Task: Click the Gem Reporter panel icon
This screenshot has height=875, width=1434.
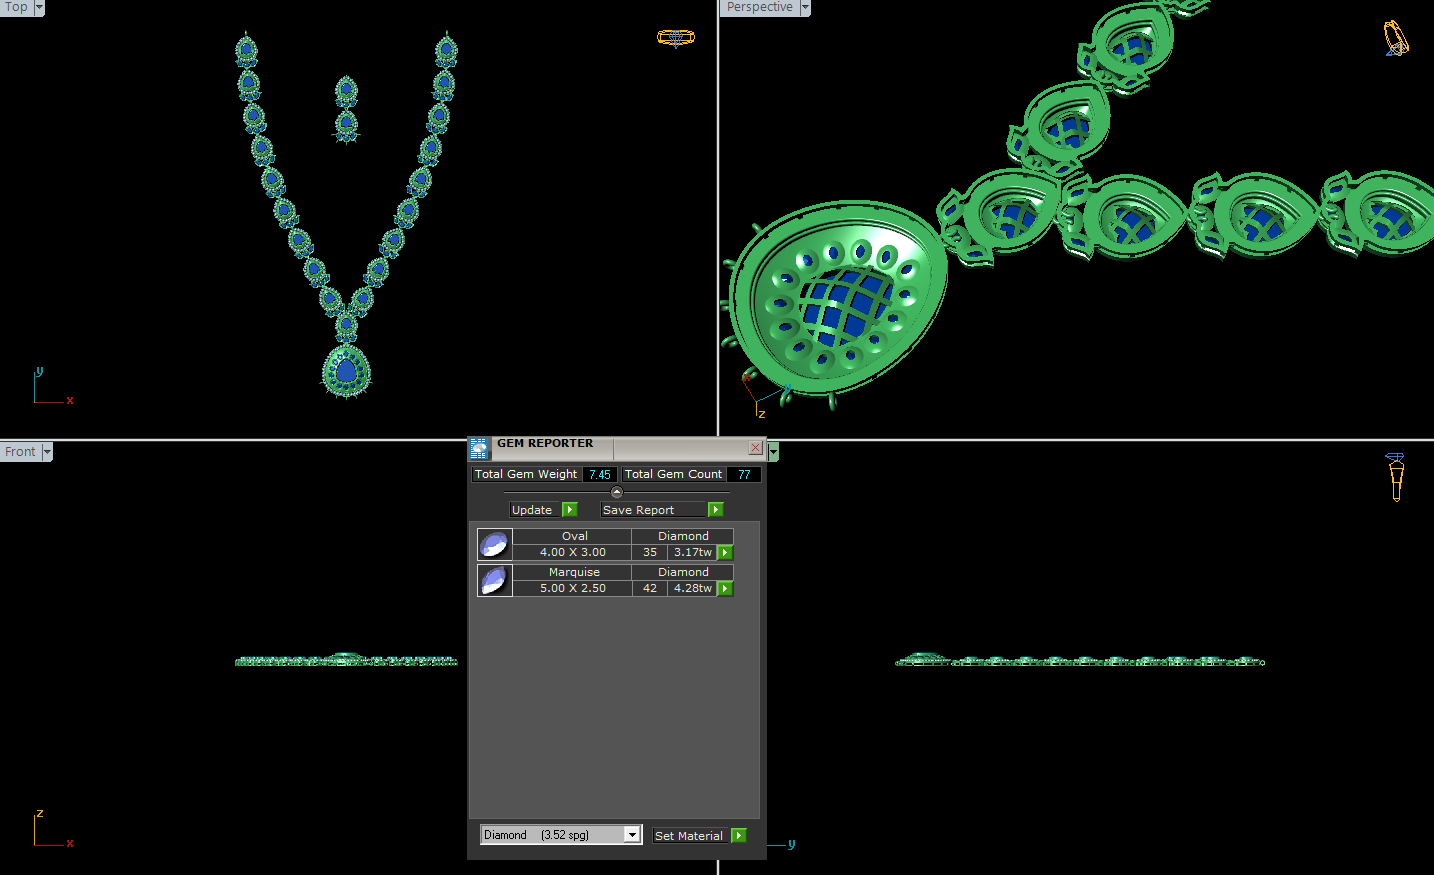Action: pyautogui.click(x=479, y=448)
